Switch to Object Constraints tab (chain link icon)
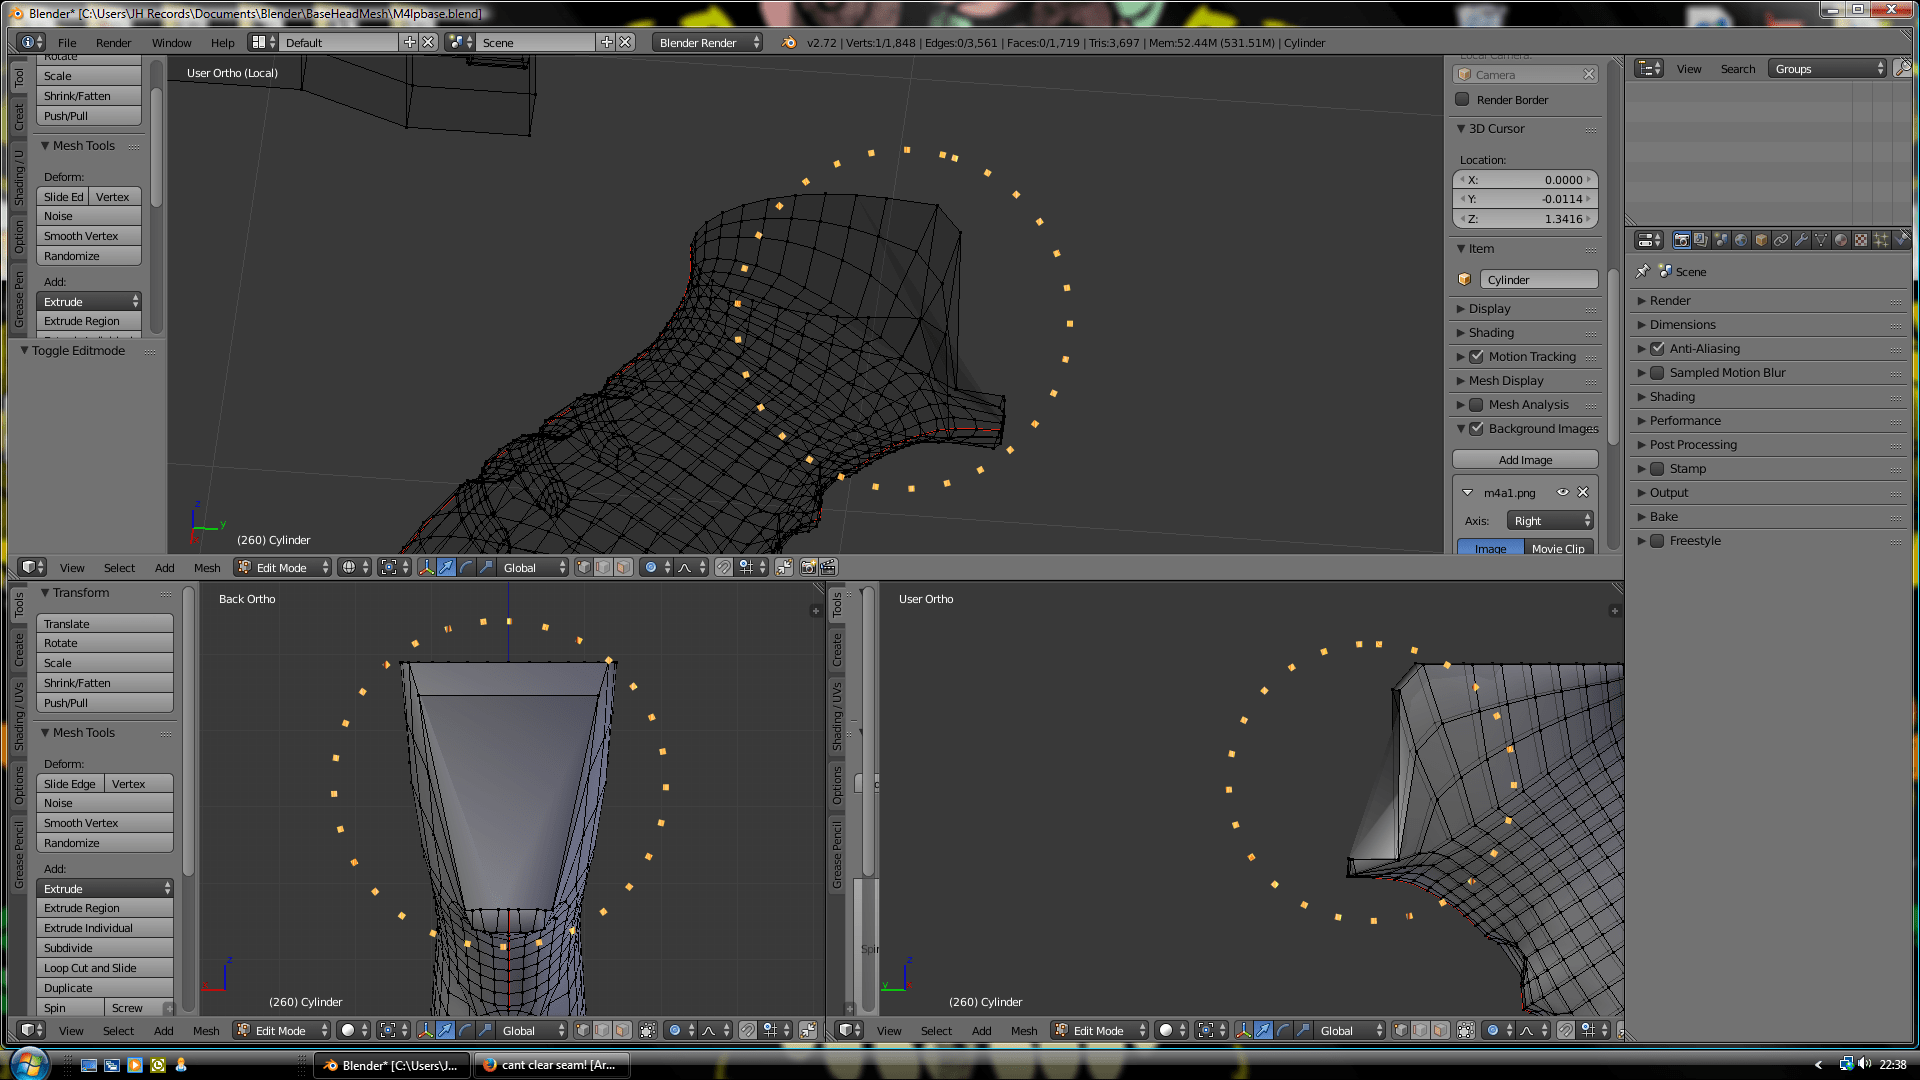Image resolution: width=1920 pixels, height=1080 pixels. pos(1781,240)
